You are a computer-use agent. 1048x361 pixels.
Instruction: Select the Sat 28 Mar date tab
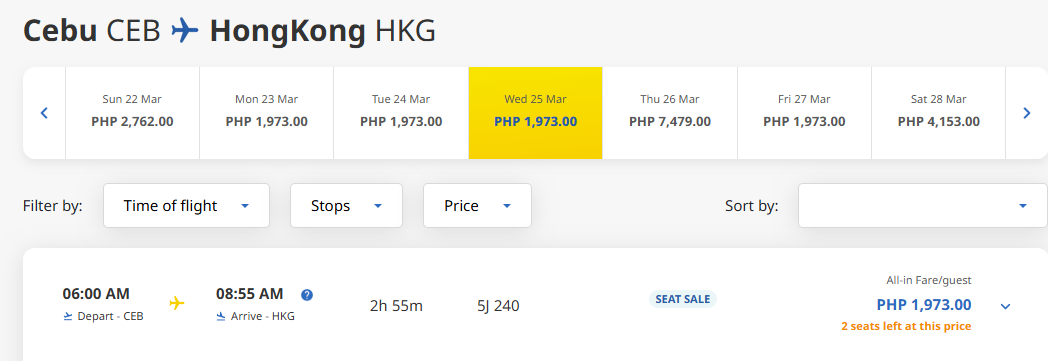tap(938, 113)
